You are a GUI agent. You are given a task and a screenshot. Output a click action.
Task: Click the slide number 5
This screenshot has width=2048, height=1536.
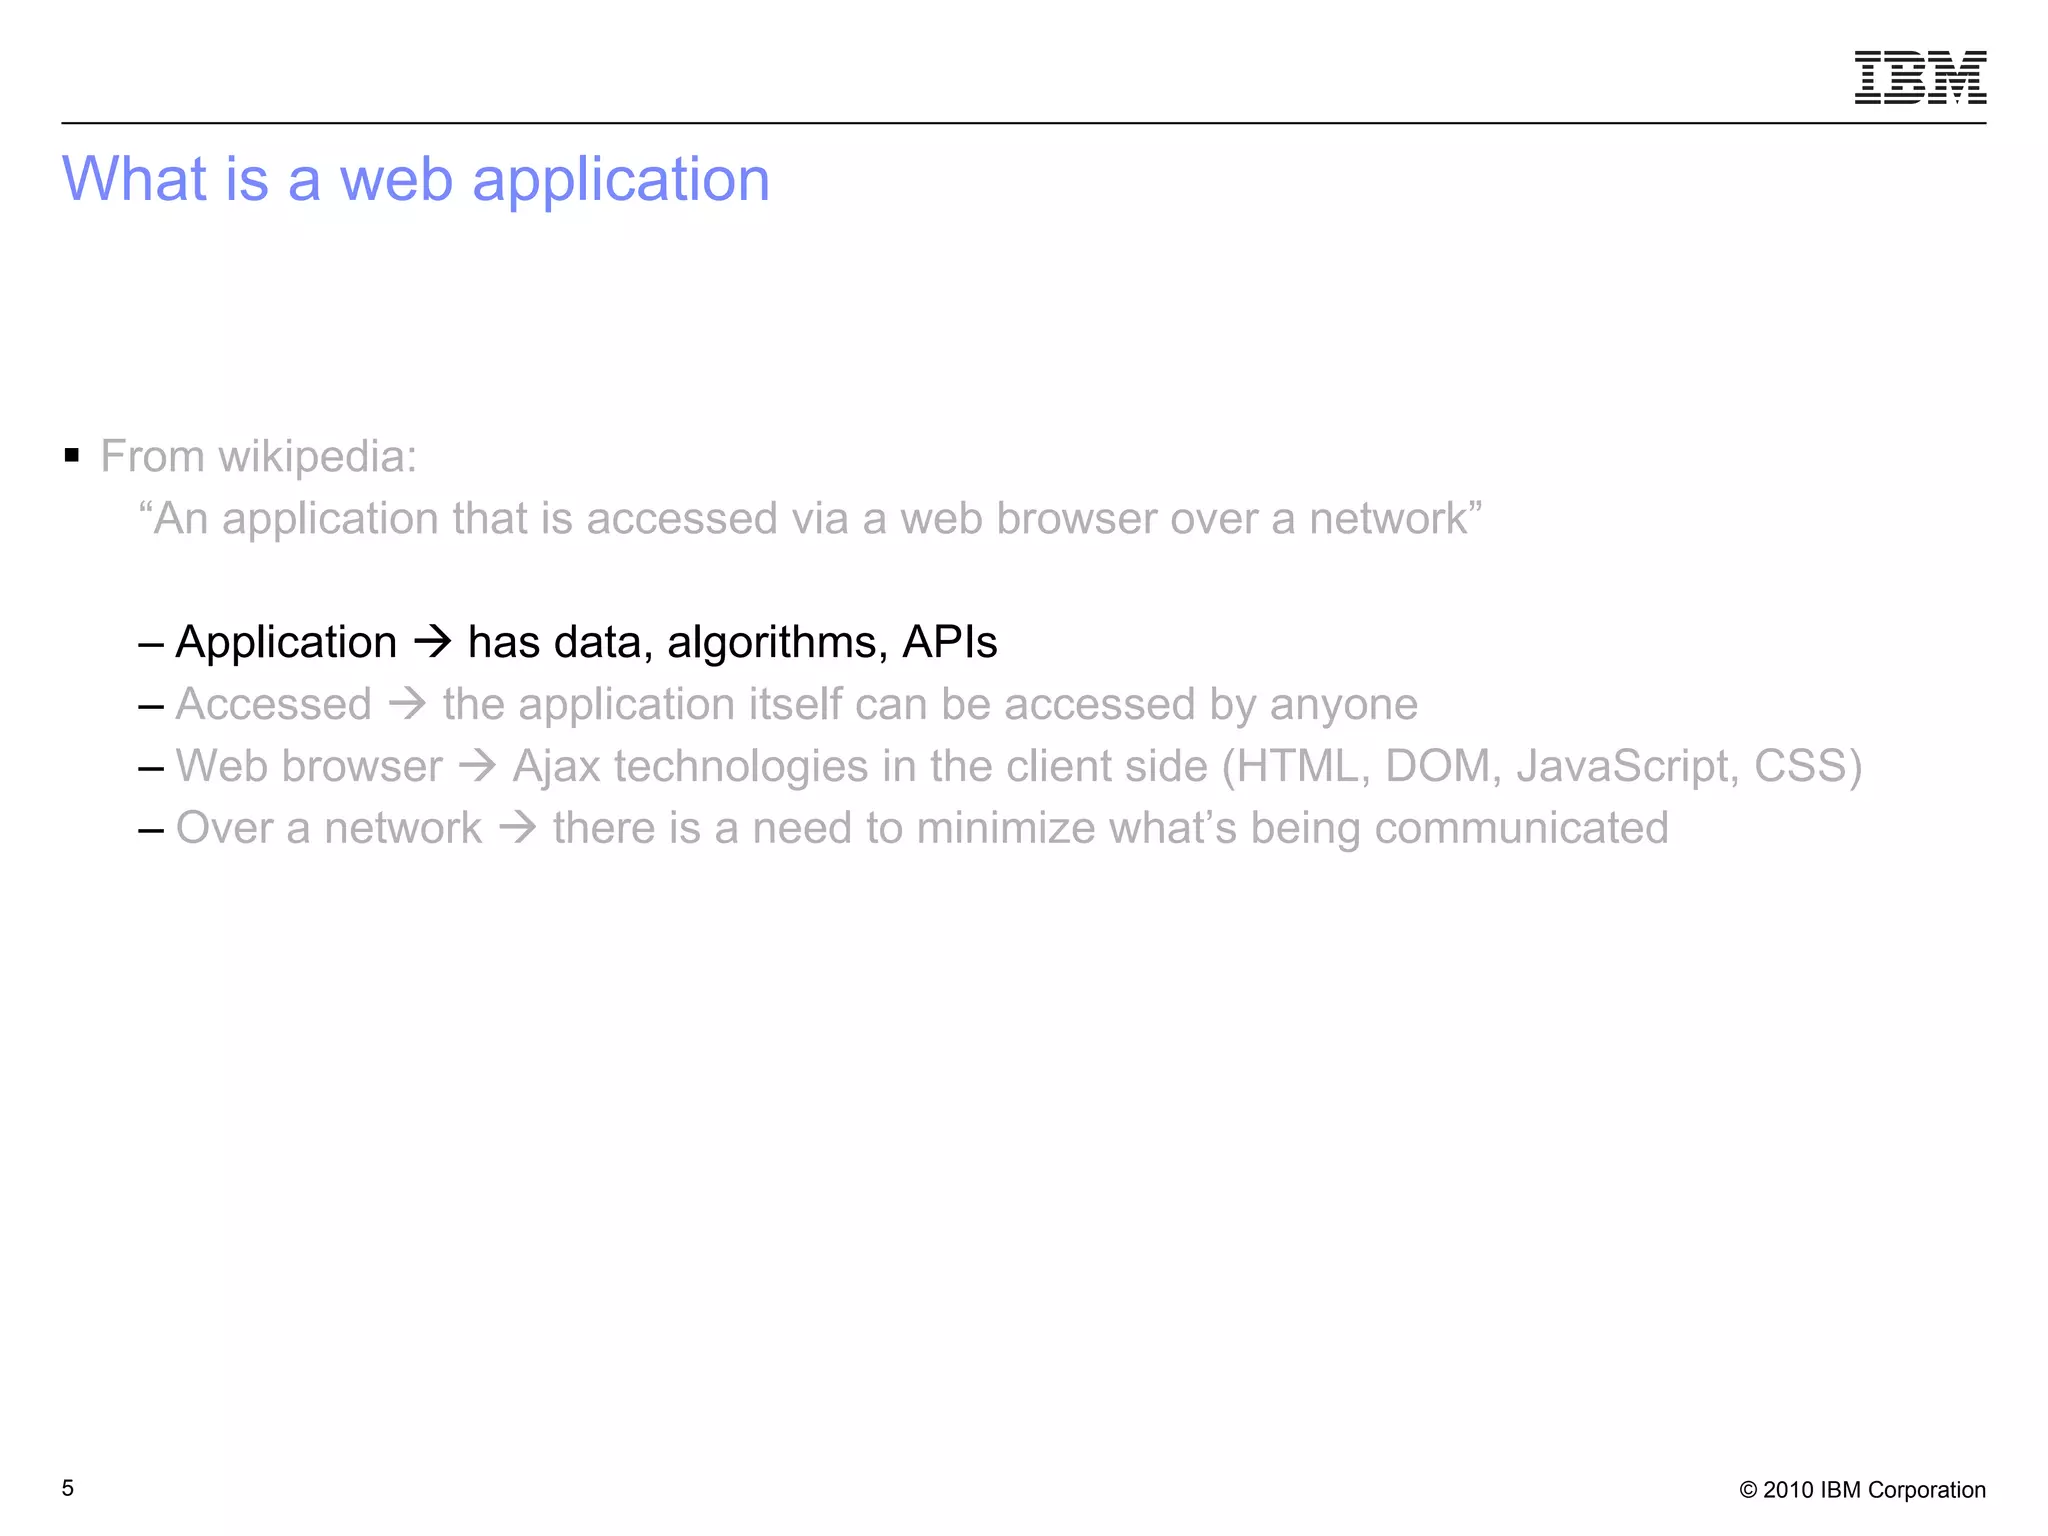click(x=68, y=1488)
